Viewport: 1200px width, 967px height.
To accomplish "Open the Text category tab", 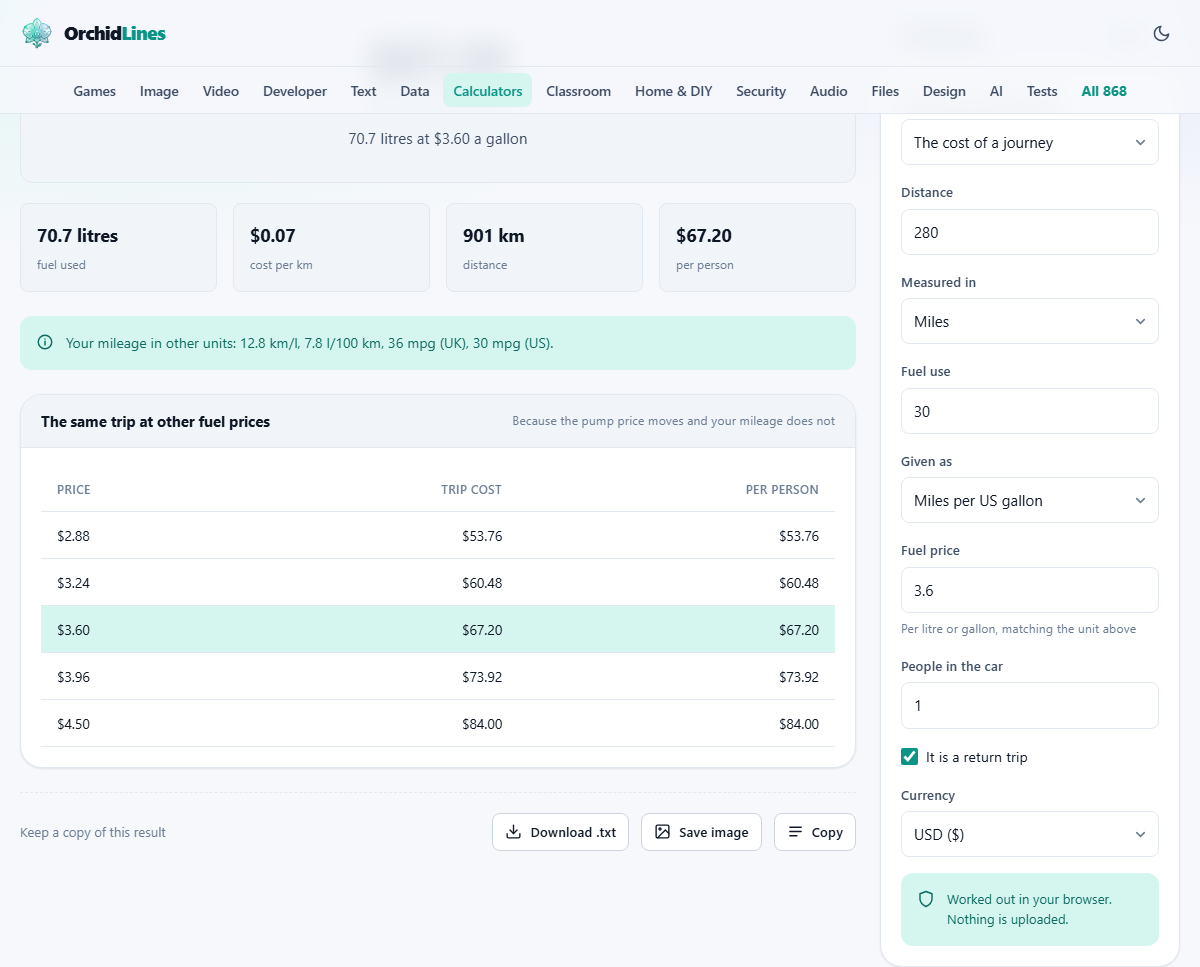I will click(x=364, y=91).
